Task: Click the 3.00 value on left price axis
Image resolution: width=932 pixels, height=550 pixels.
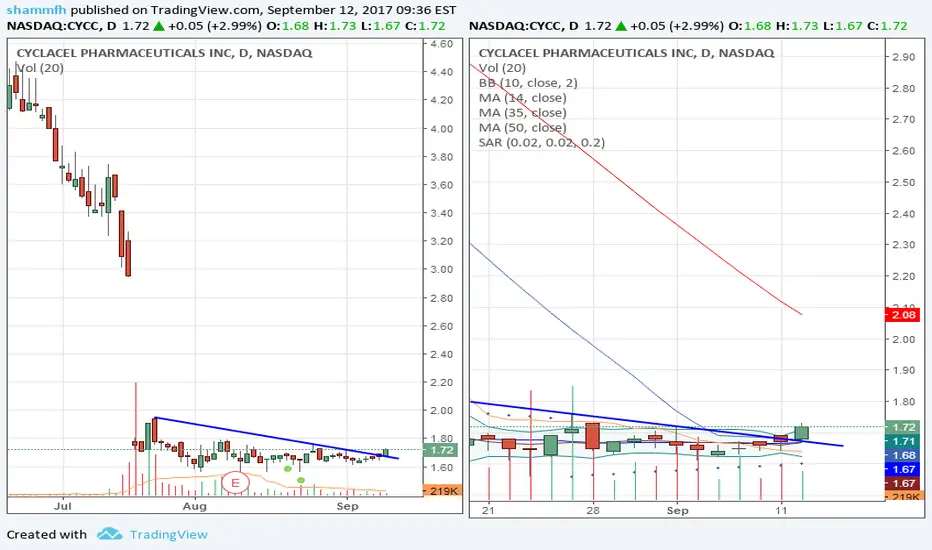Action: (x=442, y=269)
